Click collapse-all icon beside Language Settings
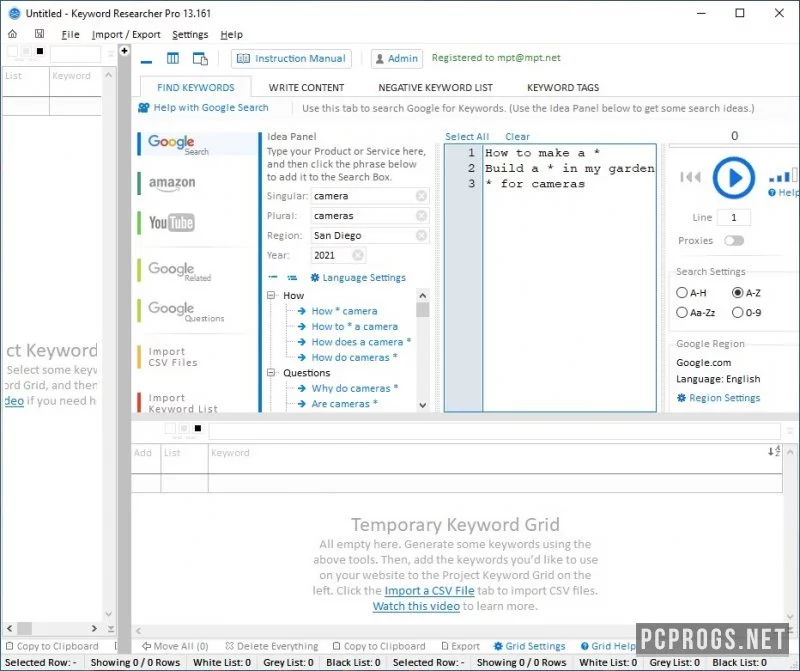The width and height of the screenshot is (800, 671). tap(273, 277)
